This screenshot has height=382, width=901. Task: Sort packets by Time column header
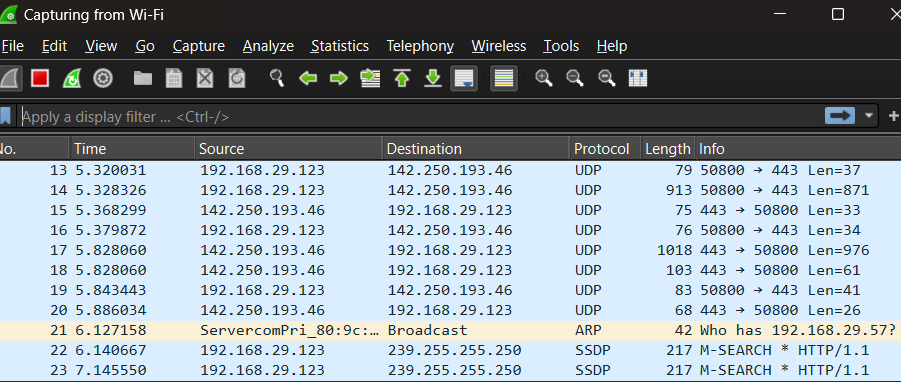click(x=132, y=149)
